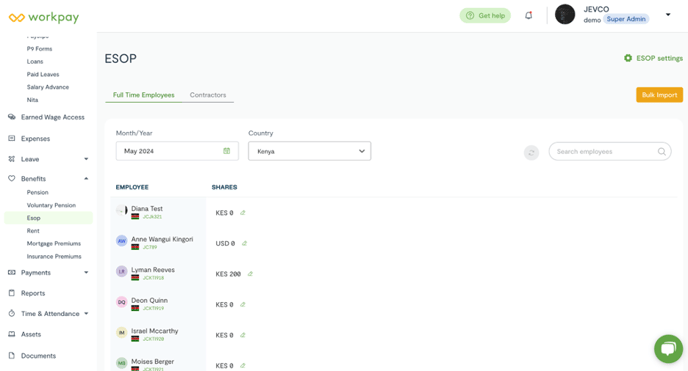
Task: Click the Workpay logo
Action: click(44, 18)
